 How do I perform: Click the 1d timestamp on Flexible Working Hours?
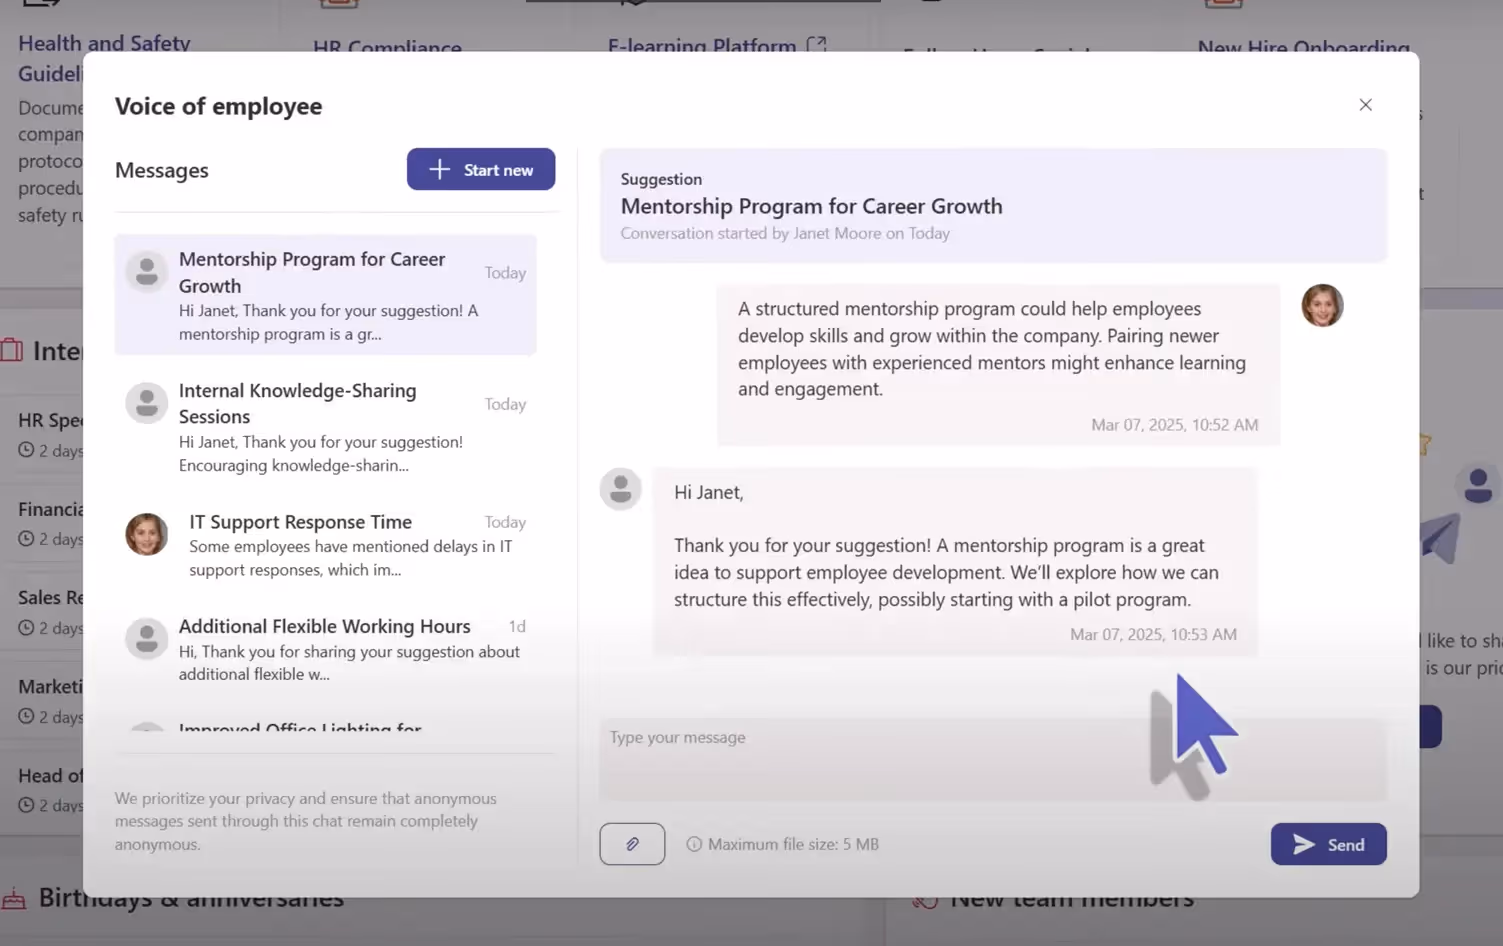(517, 626)
